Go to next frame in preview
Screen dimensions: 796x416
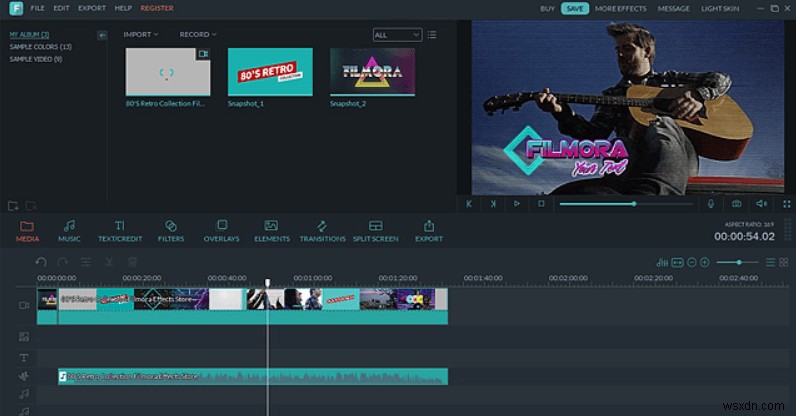point(493,204)
